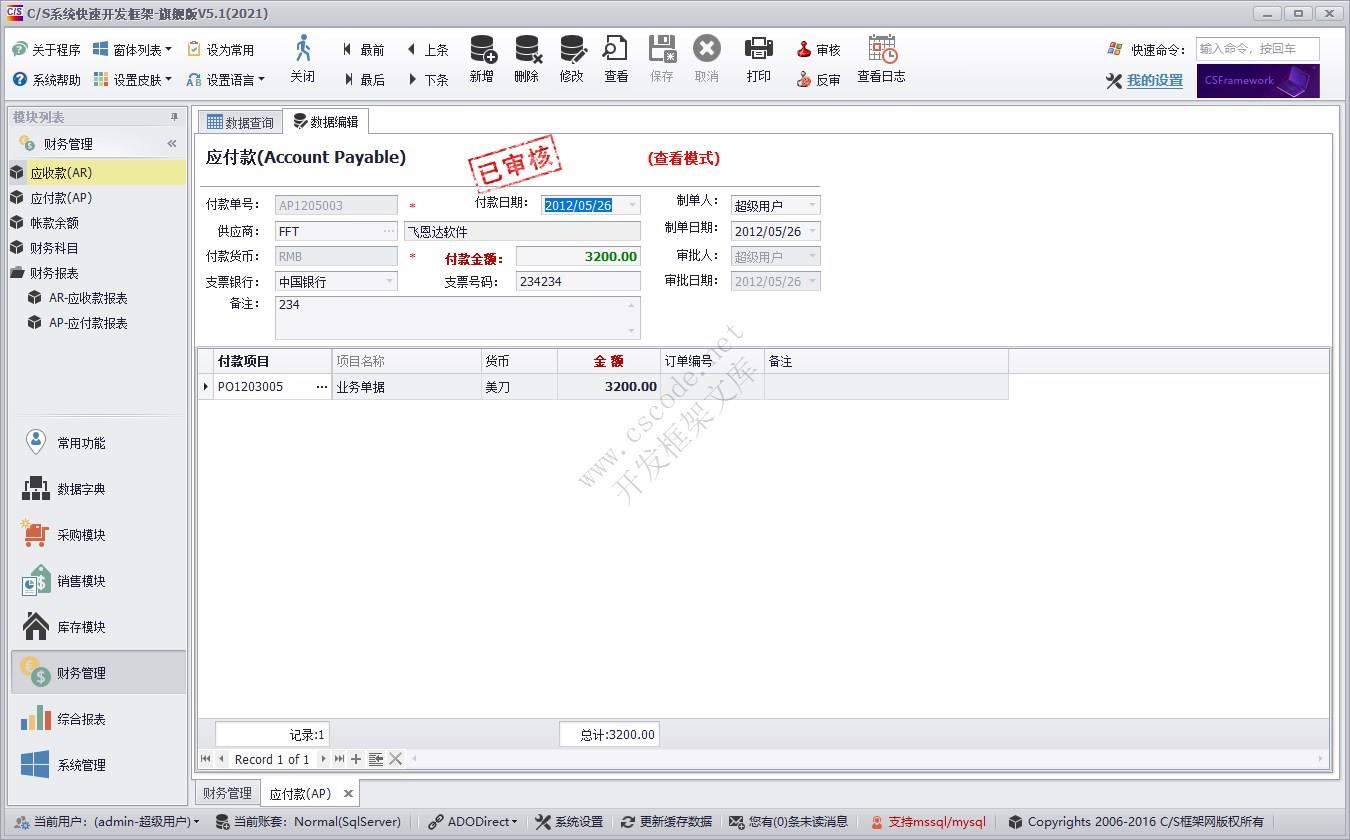
Task: Click the 打印 (Print) icon
Action: click(758, 62)
